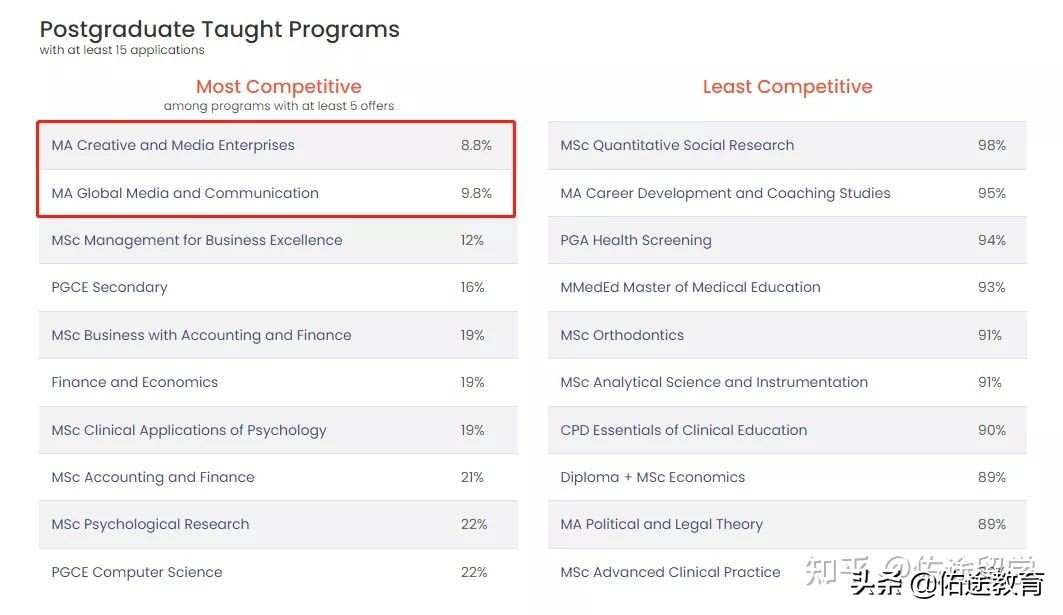This screenshot has width=1063, height=615.
Task: Select the MSc Orthodontics program
Action: [622, 335]
